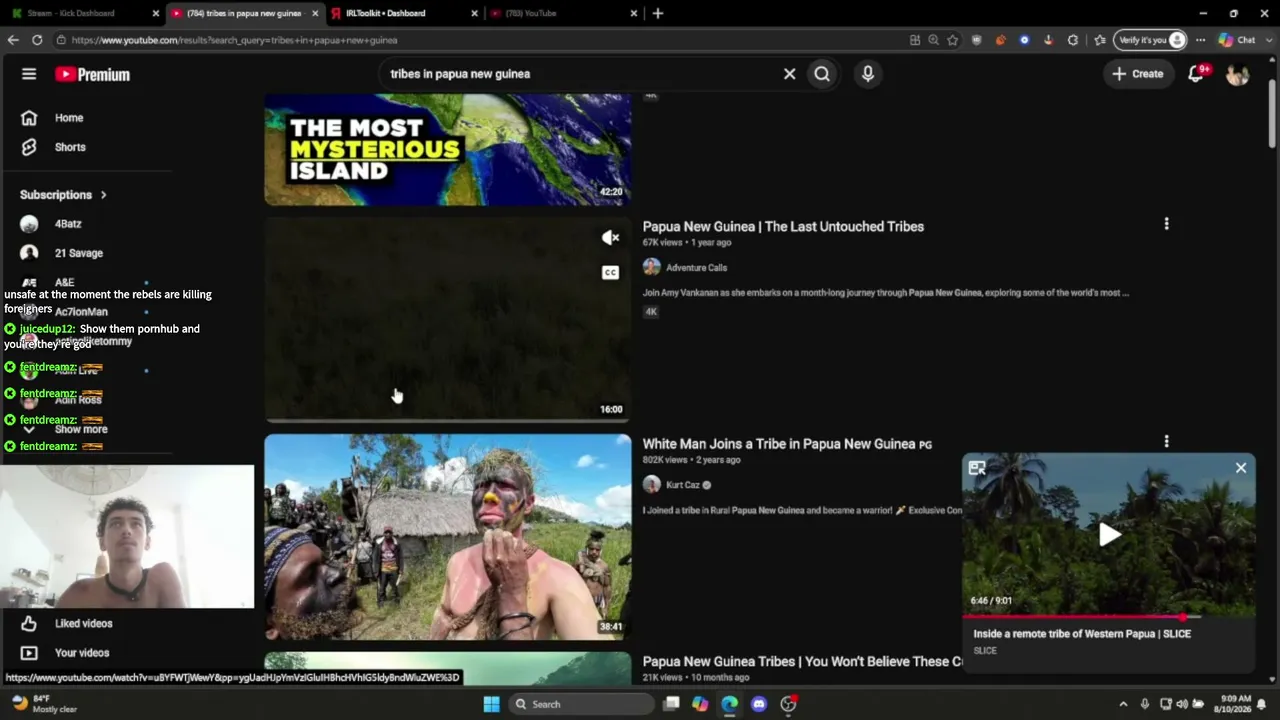The height and width of the screenshot is (720, 1280).
Task: Open Adventure Calls channel name link
Action: 696,268
